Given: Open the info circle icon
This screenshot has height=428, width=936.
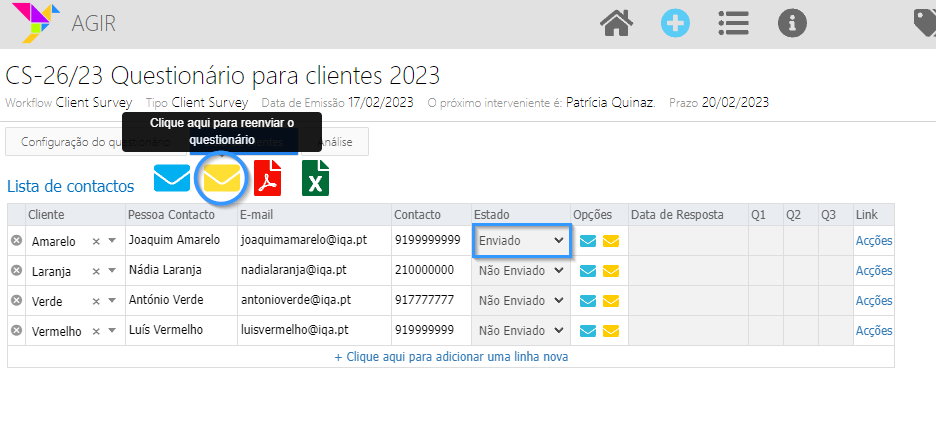Looking at the screenshot, I should [x=792, y=24].
